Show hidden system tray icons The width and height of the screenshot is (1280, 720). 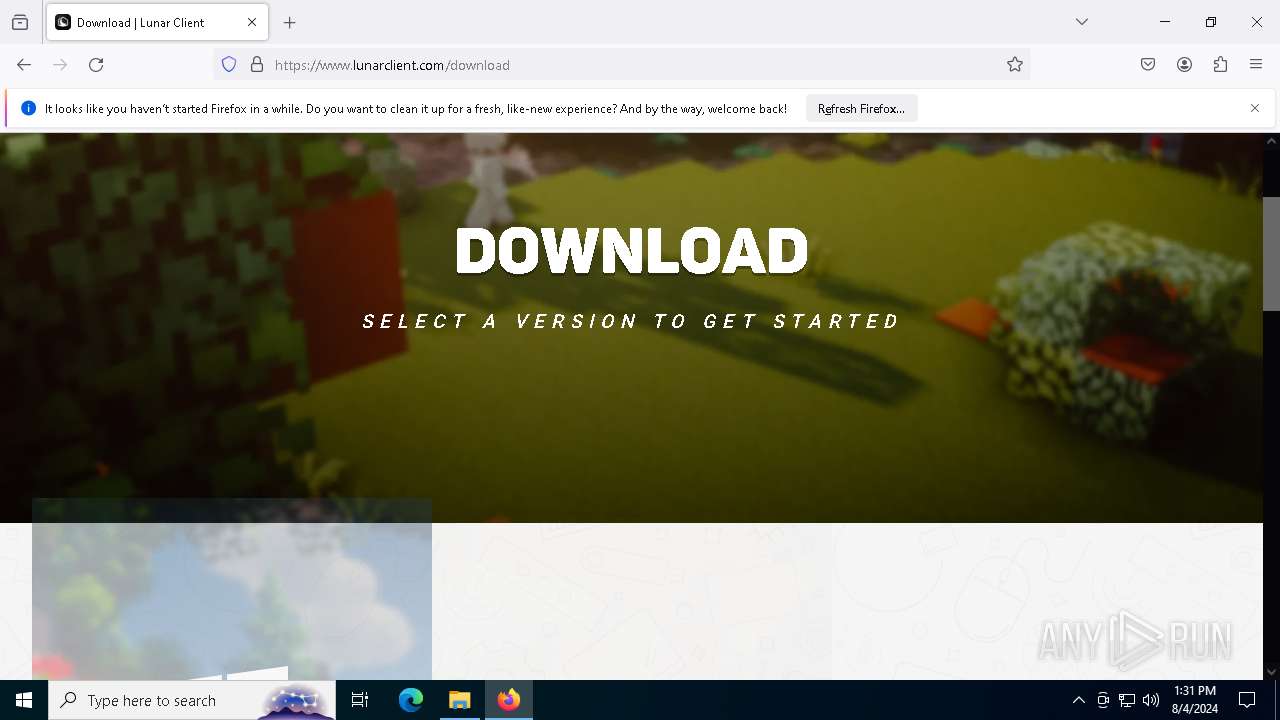[x=1078, y=700]
